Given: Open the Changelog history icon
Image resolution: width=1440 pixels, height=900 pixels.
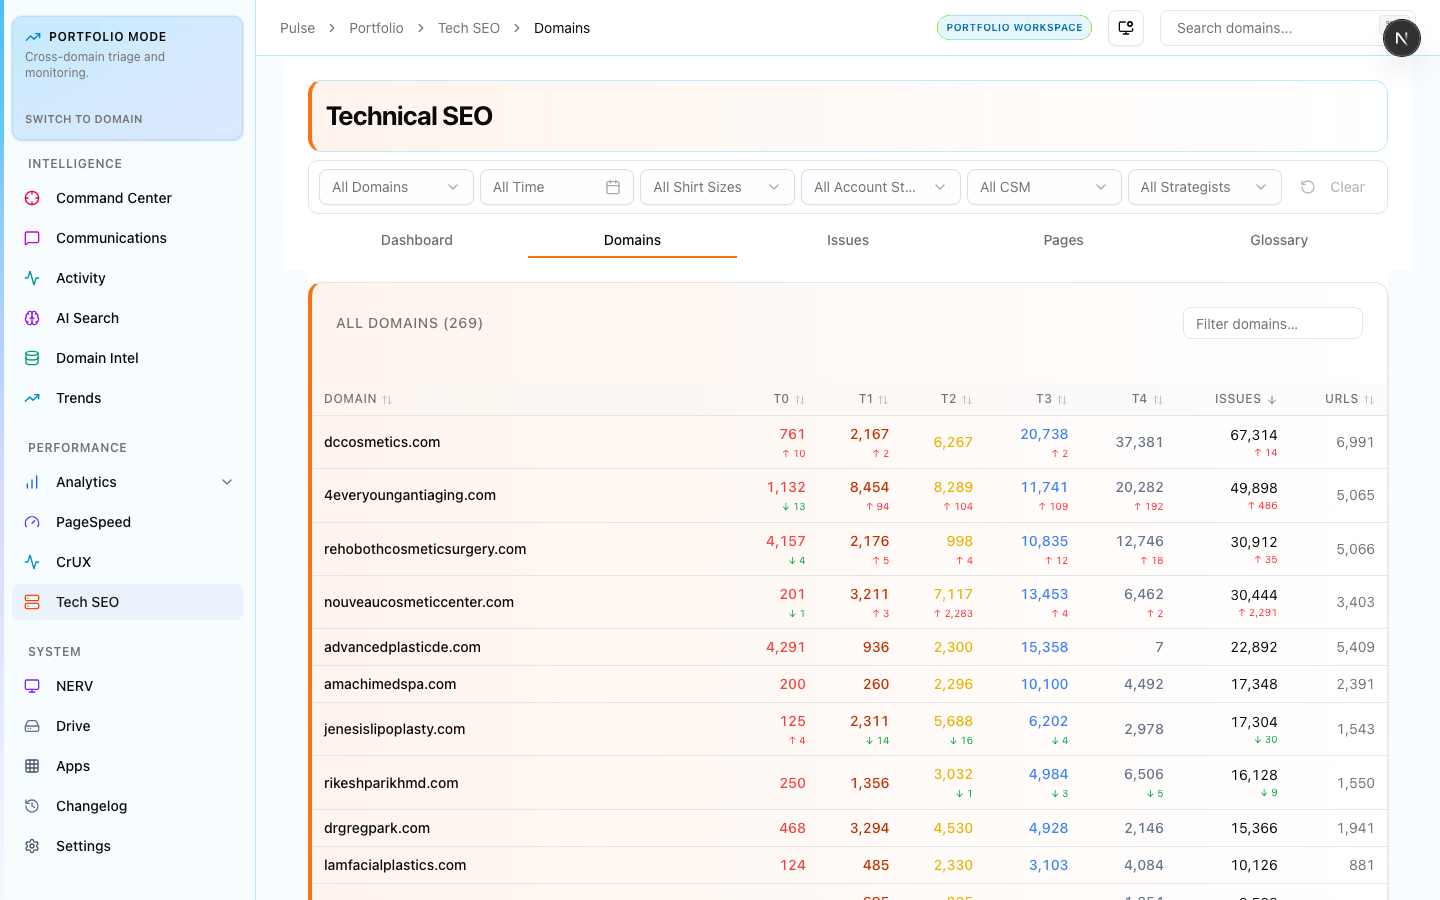Looking at the screenshot, I should pos(32,806).
